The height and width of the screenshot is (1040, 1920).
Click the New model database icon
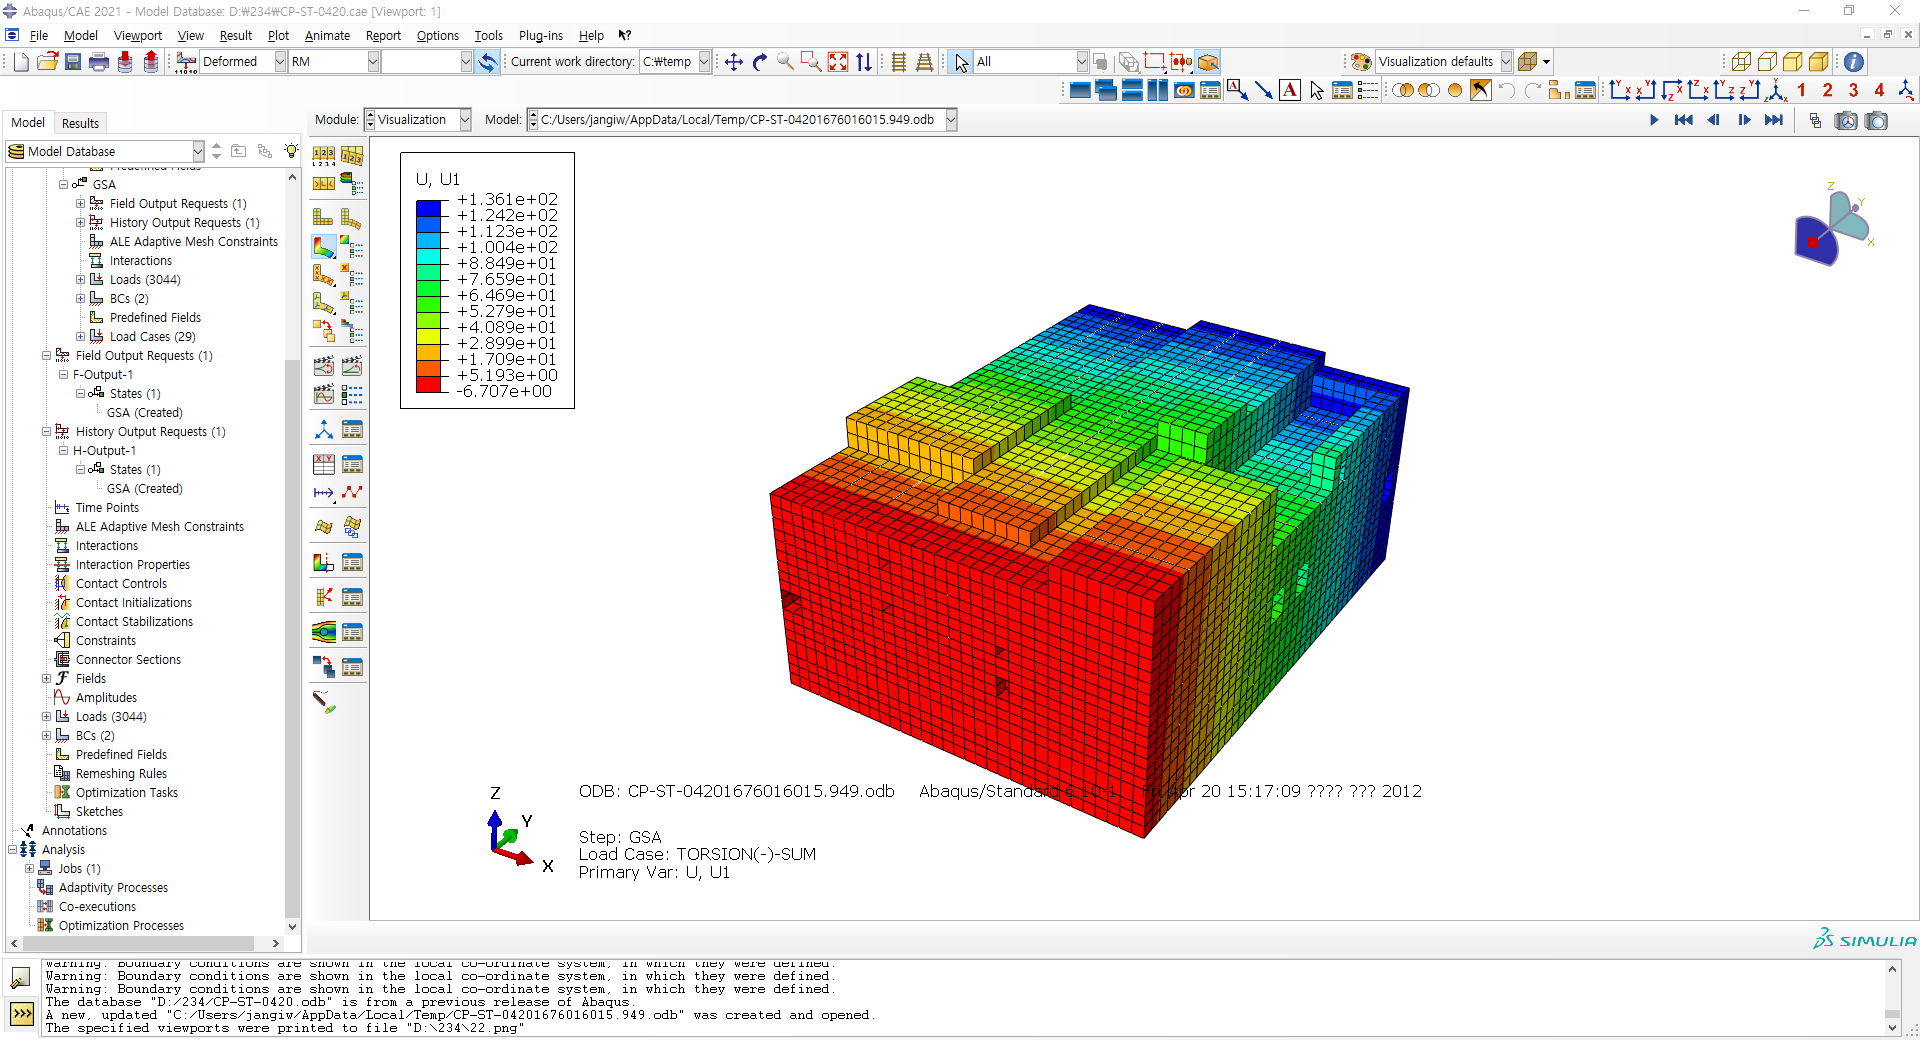pos(21,62)
